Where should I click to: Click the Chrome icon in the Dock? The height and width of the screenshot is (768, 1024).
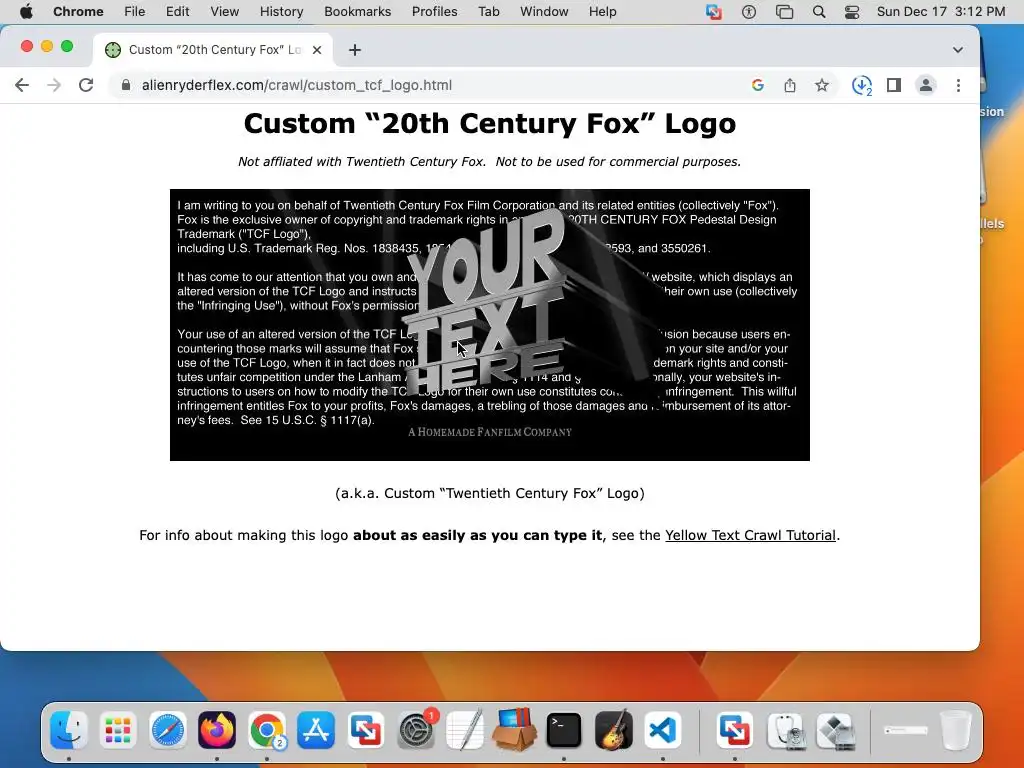point(267,730)
